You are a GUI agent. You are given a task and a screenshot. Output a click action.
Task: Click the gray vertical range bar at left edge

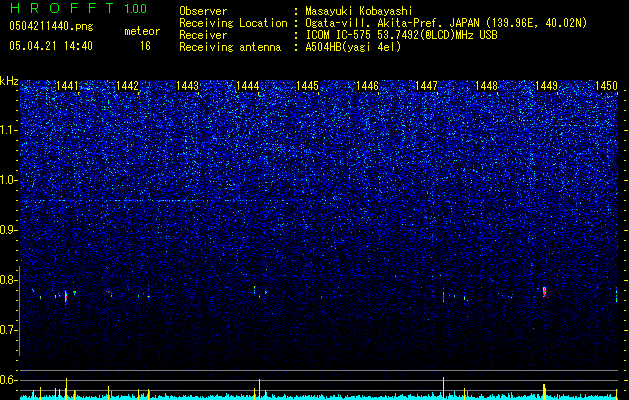coord(19,311)
